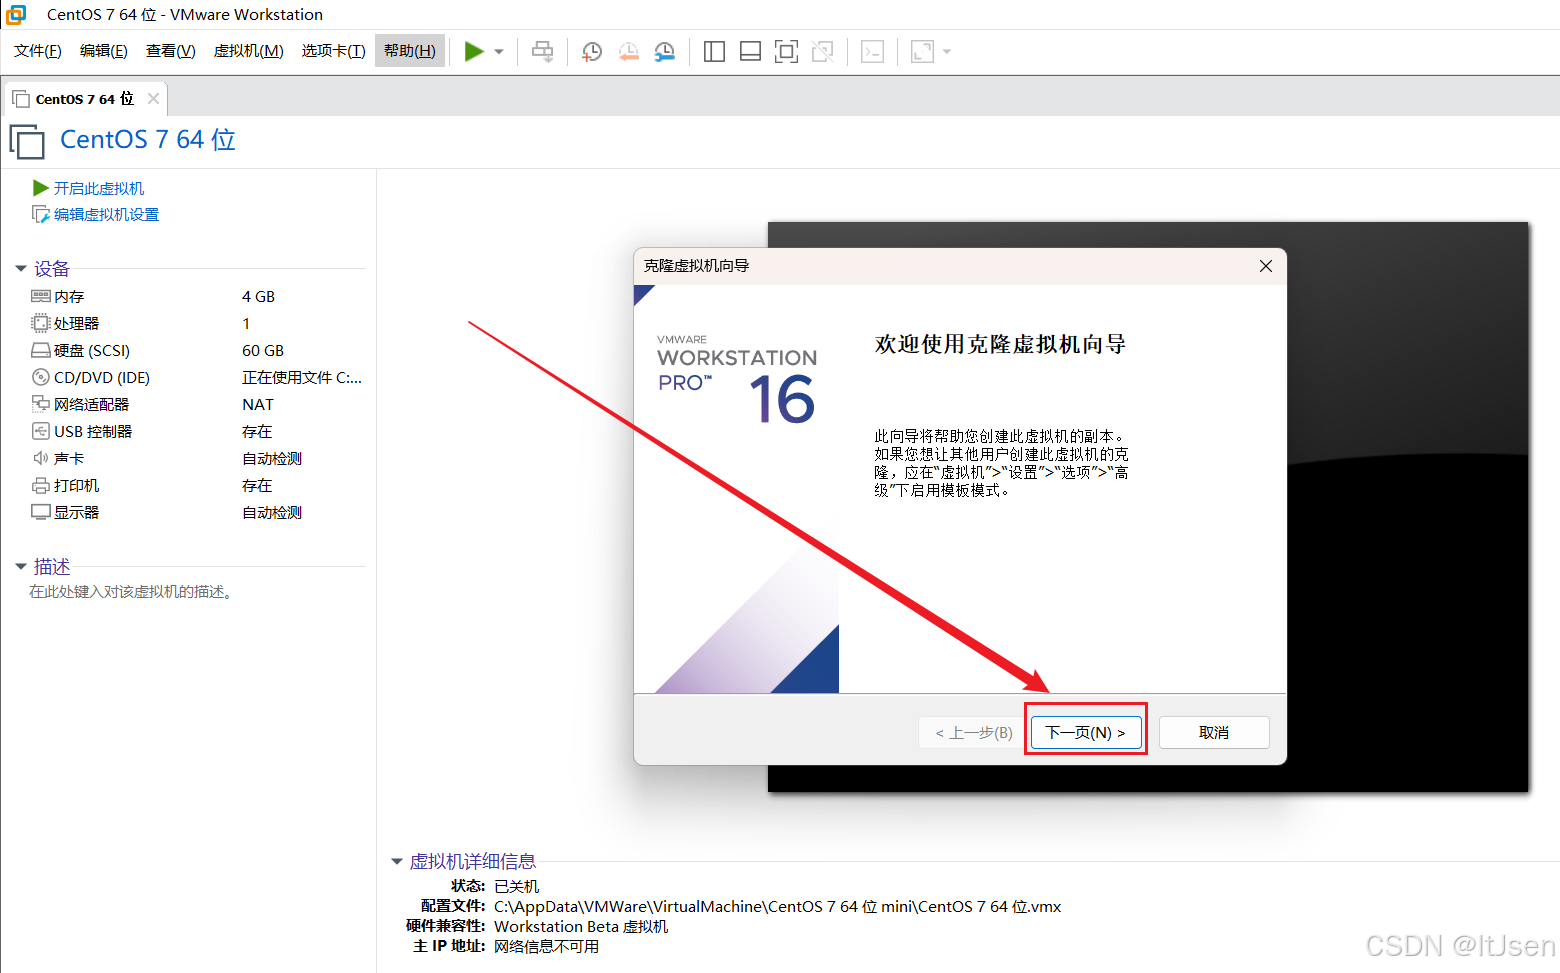Image resolution: width=1560 pixels, height=973 pixels.
Task: Open the 查看(V) menu
Action: 171,51
